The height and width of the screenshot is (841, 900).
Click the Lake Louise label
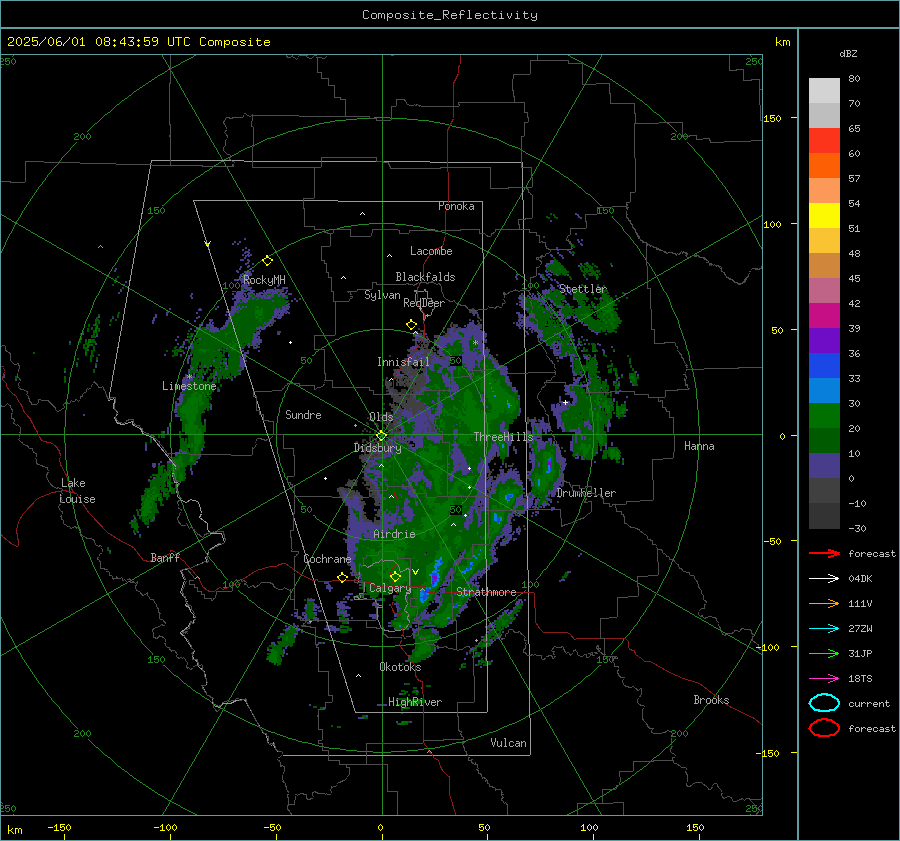click(77, 491)
